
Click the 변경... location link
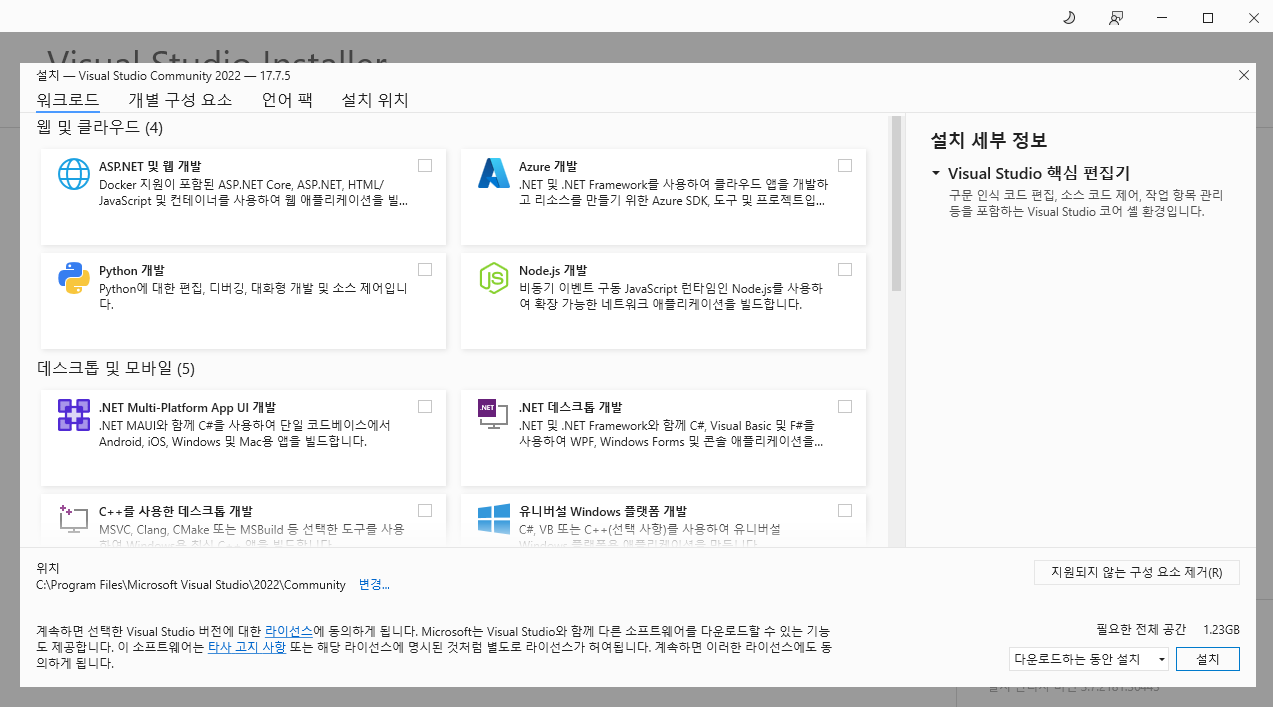point(374,585)
